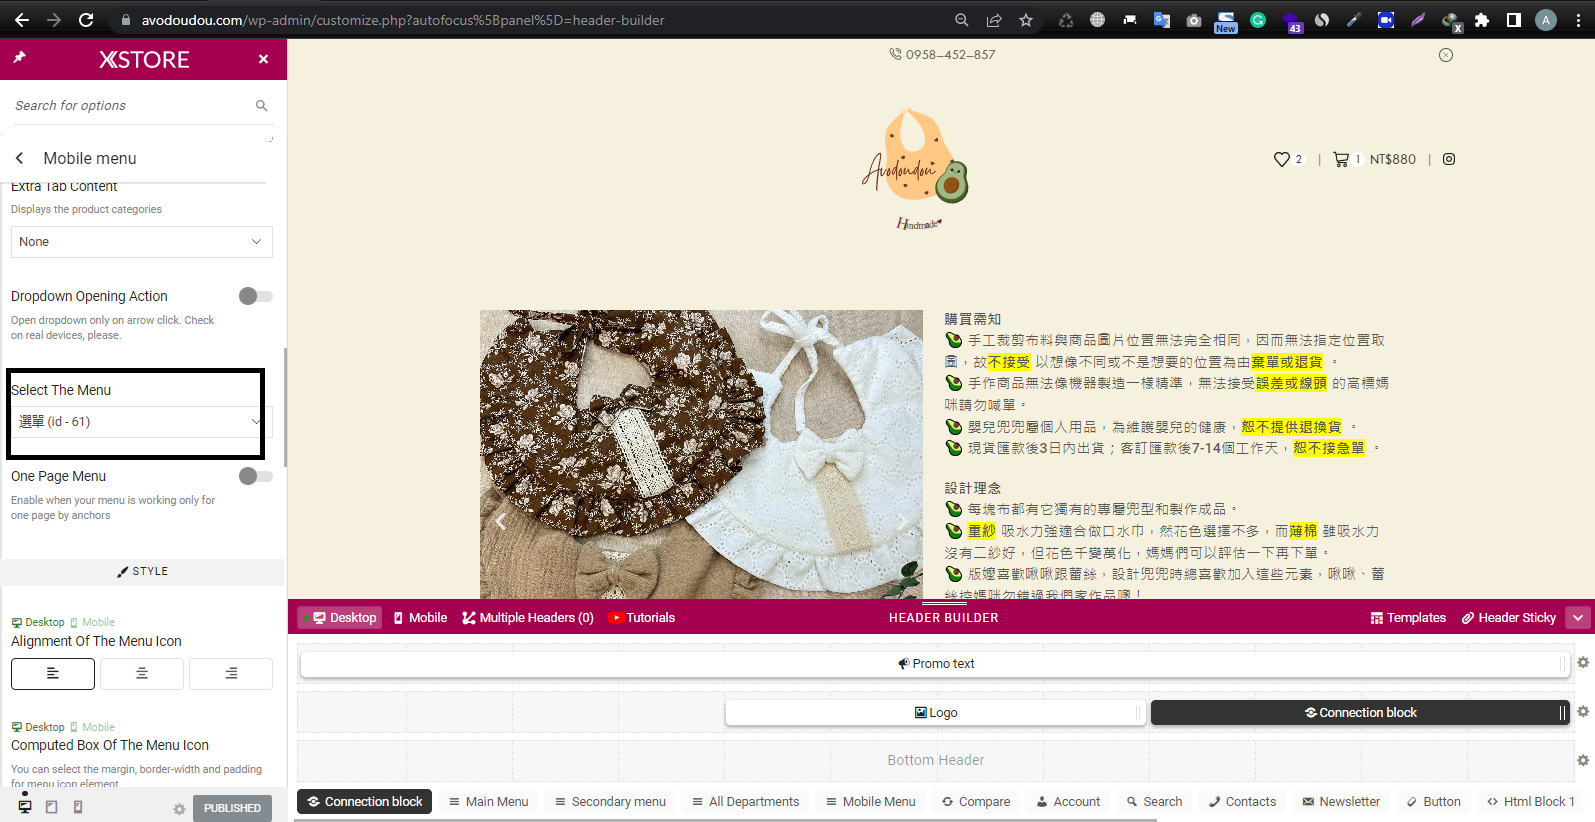Click the PUBLISHED button

coord(232,808)
